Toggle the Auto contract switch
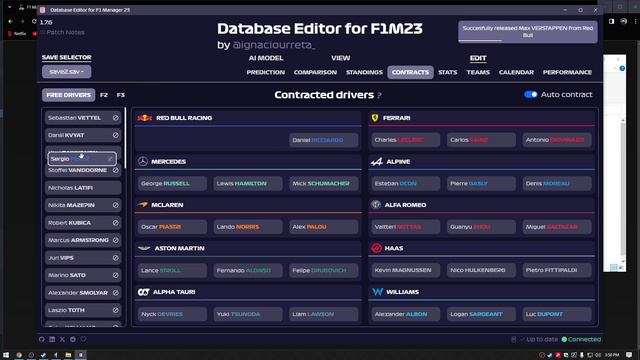Viewport: 640px width, 360px height. (531, 95)
